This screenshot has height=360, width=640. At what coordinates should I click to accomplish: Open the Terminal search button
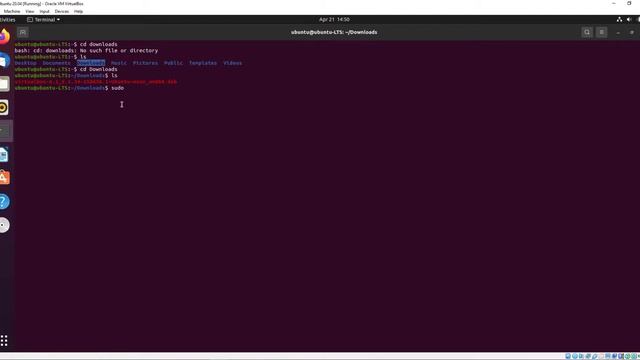click(587, 32)
